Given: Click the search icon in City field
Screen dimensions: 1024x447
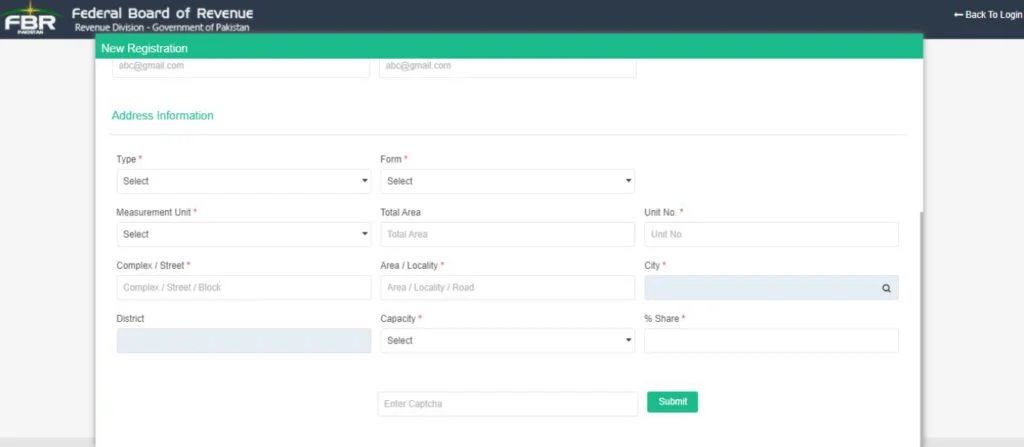Looking at the screenshot, I should [x=886, y=288].
